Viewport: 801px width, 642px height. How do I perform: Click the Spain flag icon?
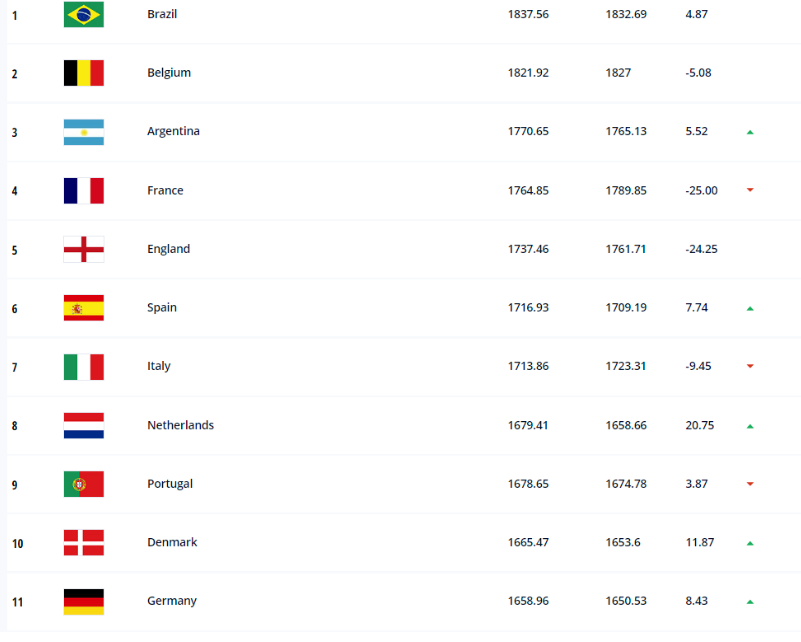83,308
